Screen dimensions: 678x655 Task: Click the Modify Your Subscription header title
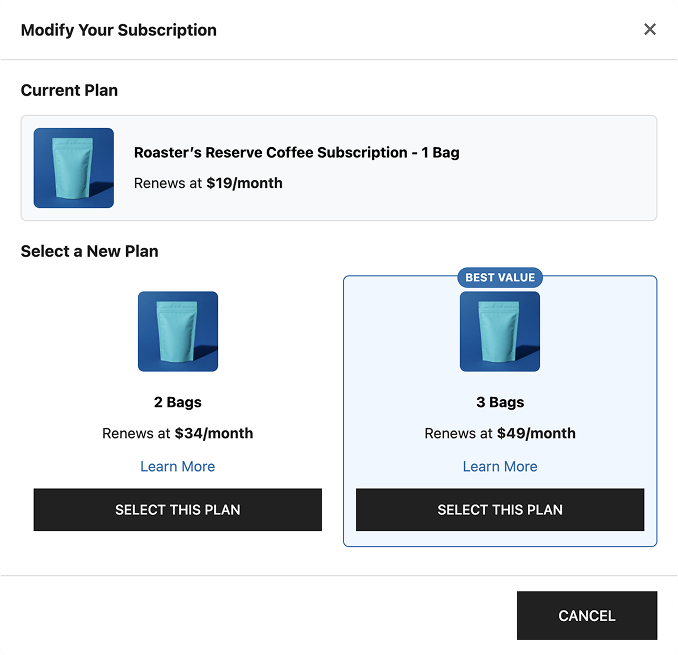119,30
